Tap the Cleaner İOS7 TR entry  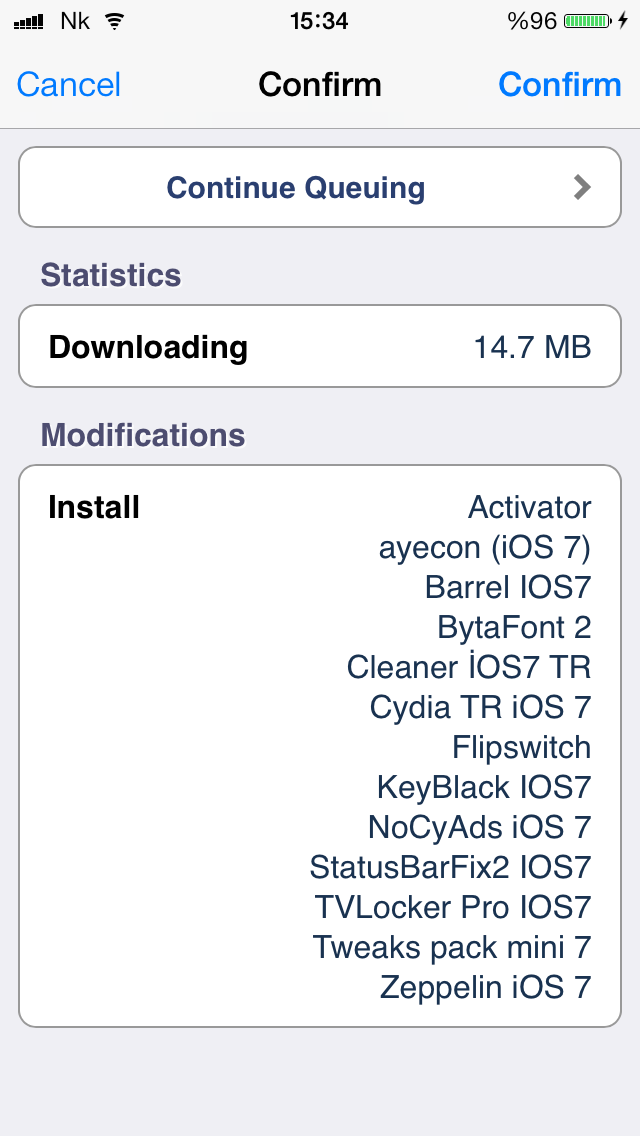pos(468,667)
